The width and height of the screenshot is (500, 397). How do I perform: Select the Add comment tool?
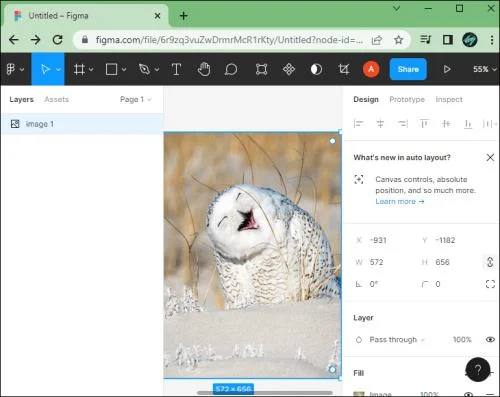pos(231,69)
